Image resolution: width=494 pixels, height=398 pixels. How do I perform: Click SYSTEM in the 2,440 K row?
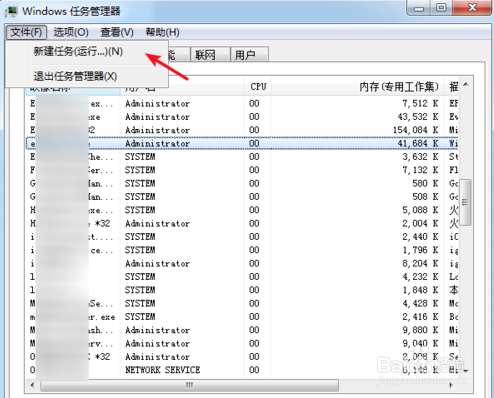pos(140,237)
